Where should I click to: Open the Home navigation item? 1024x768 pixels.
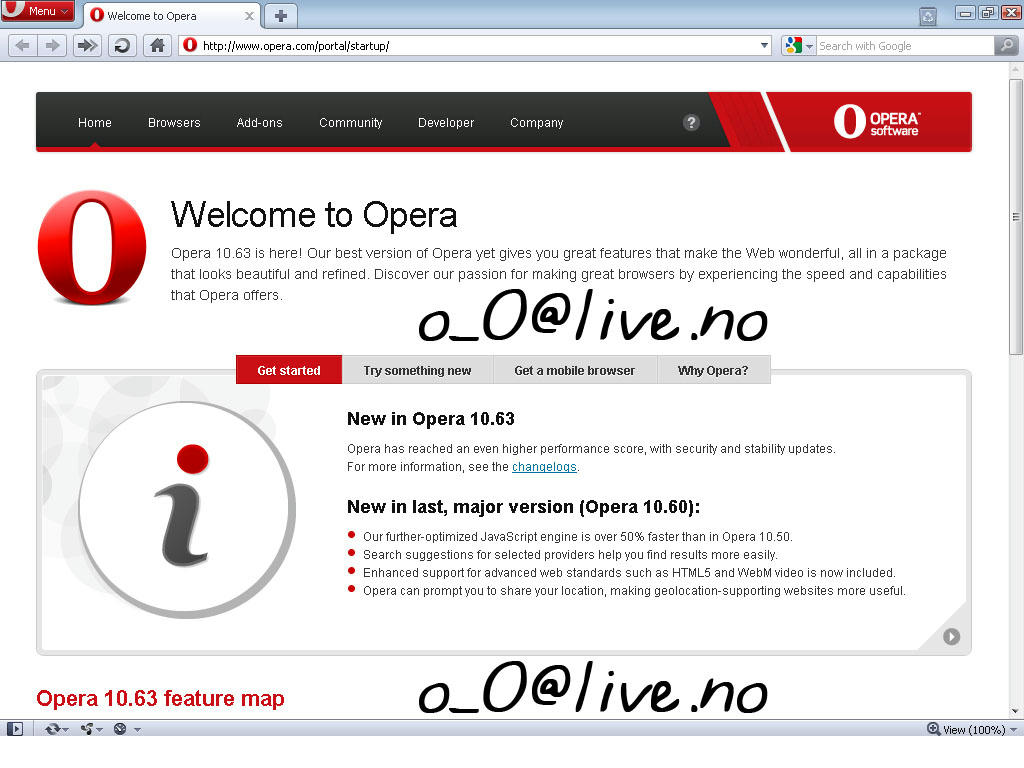(x=95, y=123)
